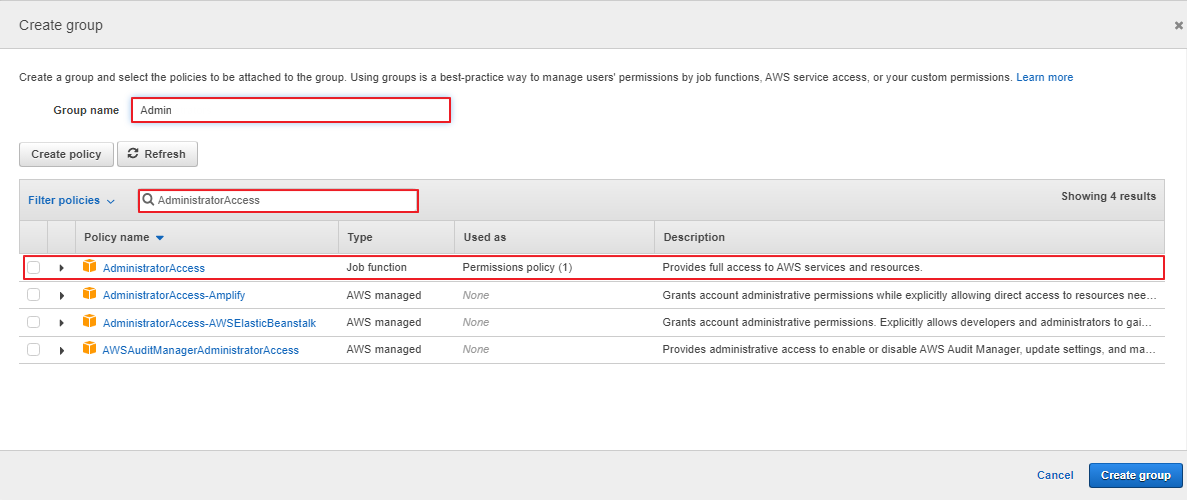Expand the AdministratorAccess-Amplify policy details
The height and width of the screenshot is (500, 1187).
pos(61,295)
